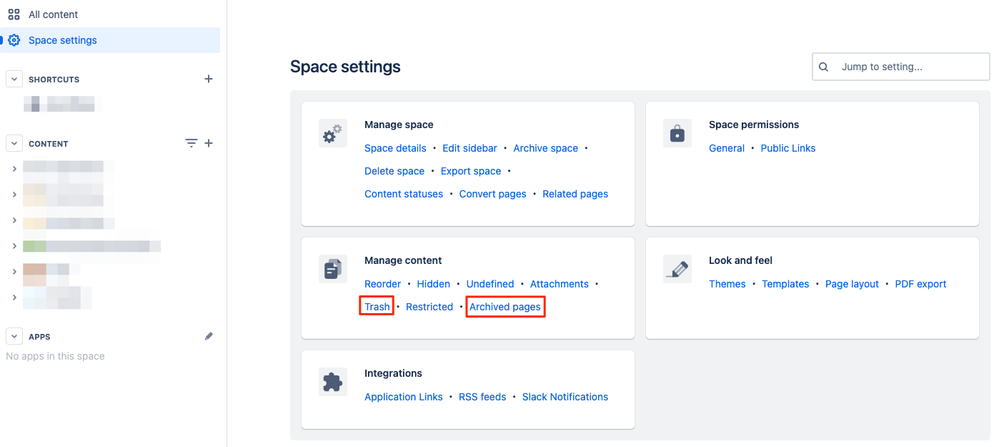Open the content filter icon
This screenshot has width=999, height=447.
pos(191,143)
